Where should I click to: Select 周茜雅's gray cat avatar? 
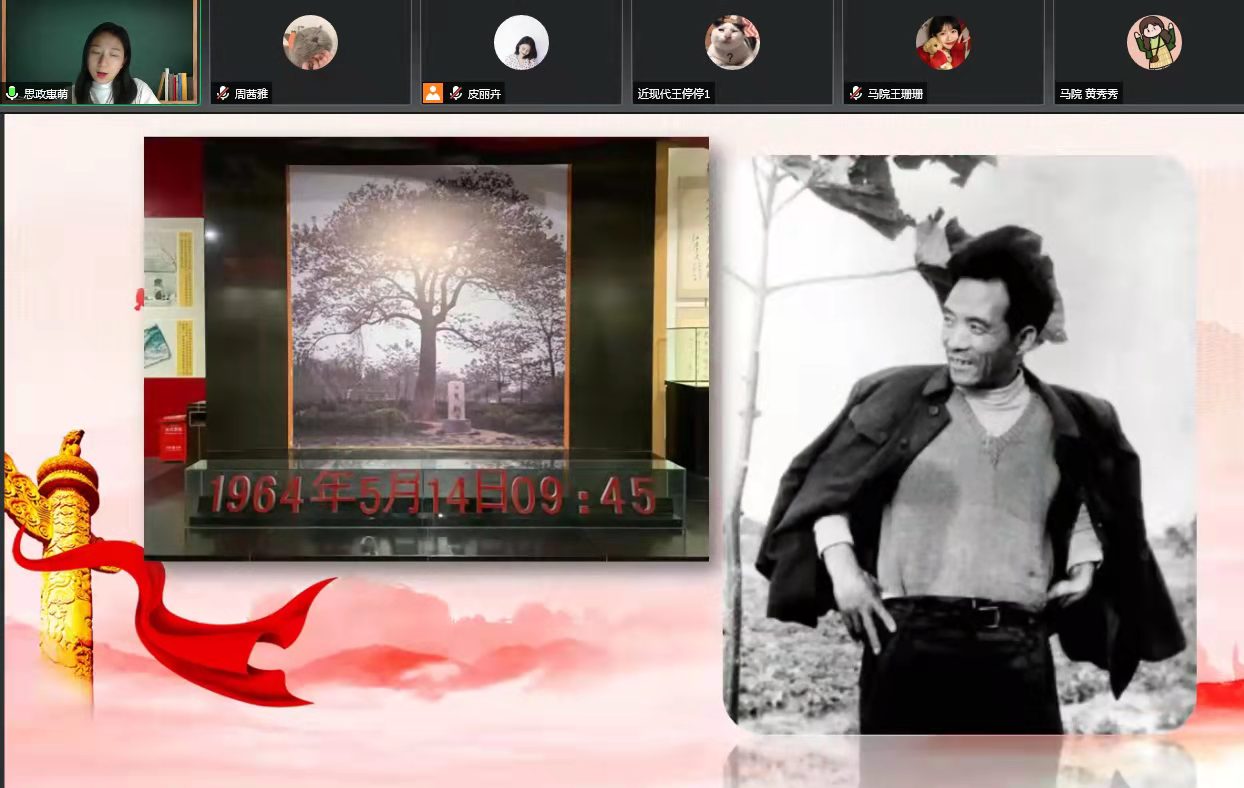coord(310,43)
